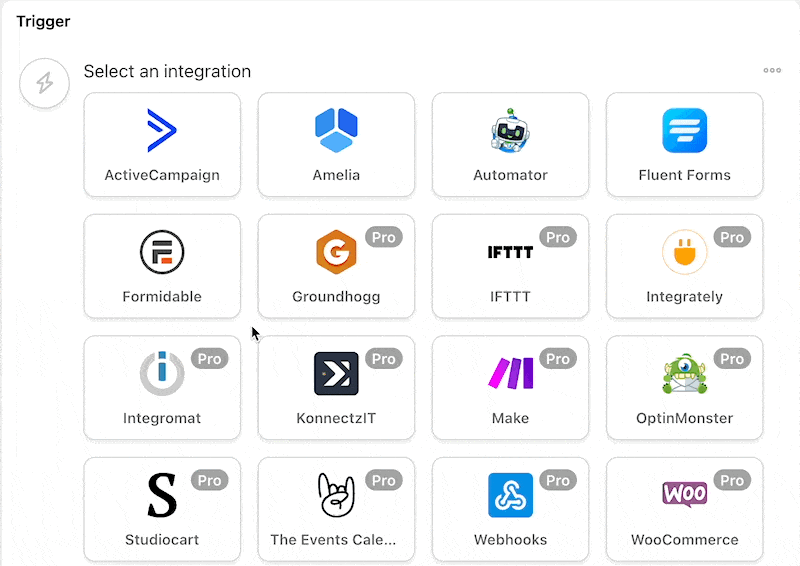
Task: Select the ActiveCampaign integration icon
Action: pyautogui.click(x=162, y=130)
